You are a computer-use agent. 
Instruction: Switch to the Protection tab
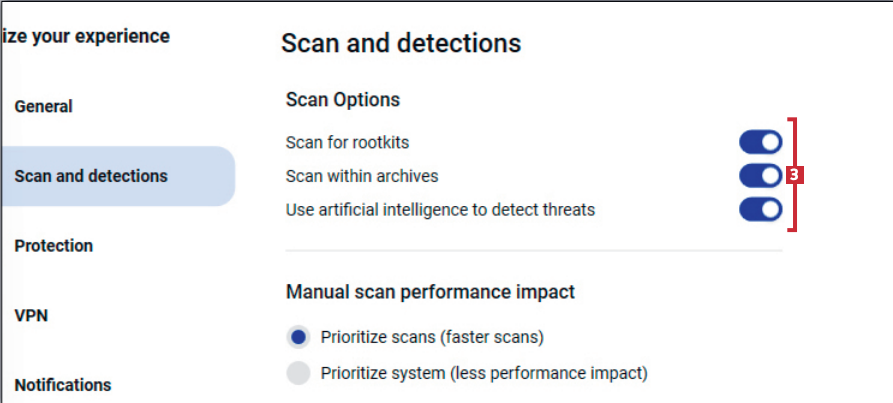54,246
